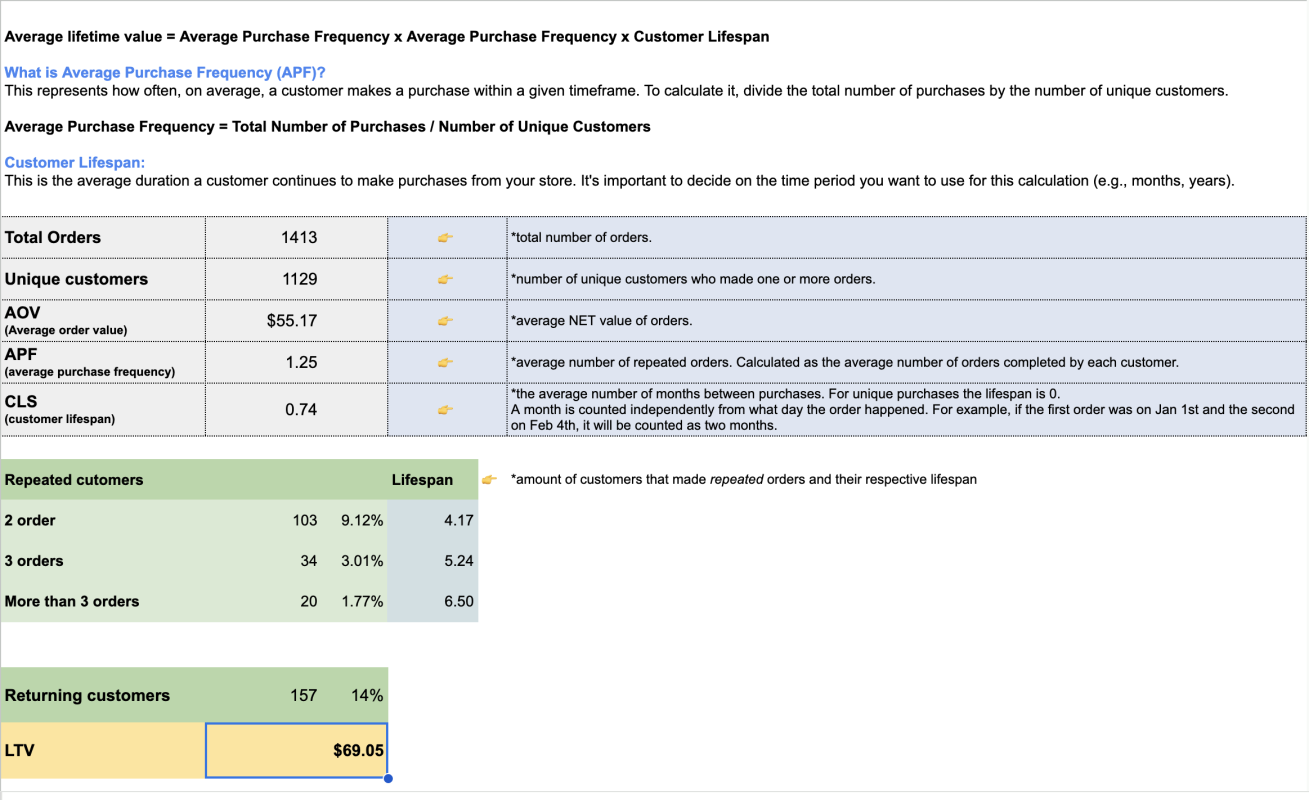The image size is (1309, 800).
Task: Click the lifespan value 4.17 cell
Action: (460, 520)
